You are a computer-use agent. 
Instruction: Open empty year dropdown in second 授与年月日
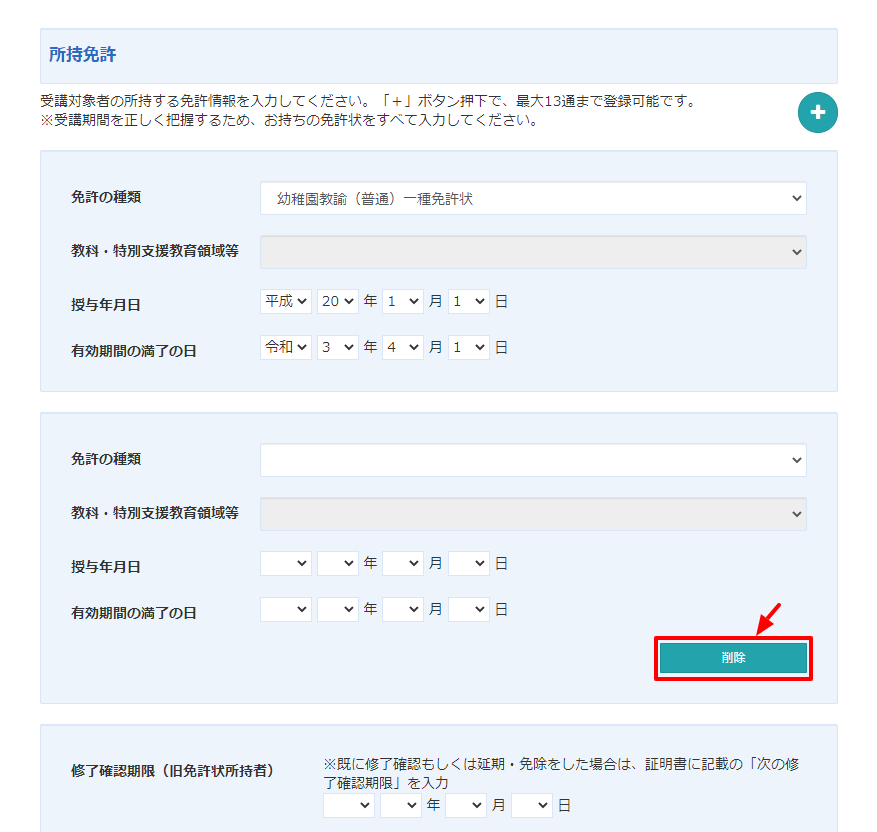tap(337, 563)
